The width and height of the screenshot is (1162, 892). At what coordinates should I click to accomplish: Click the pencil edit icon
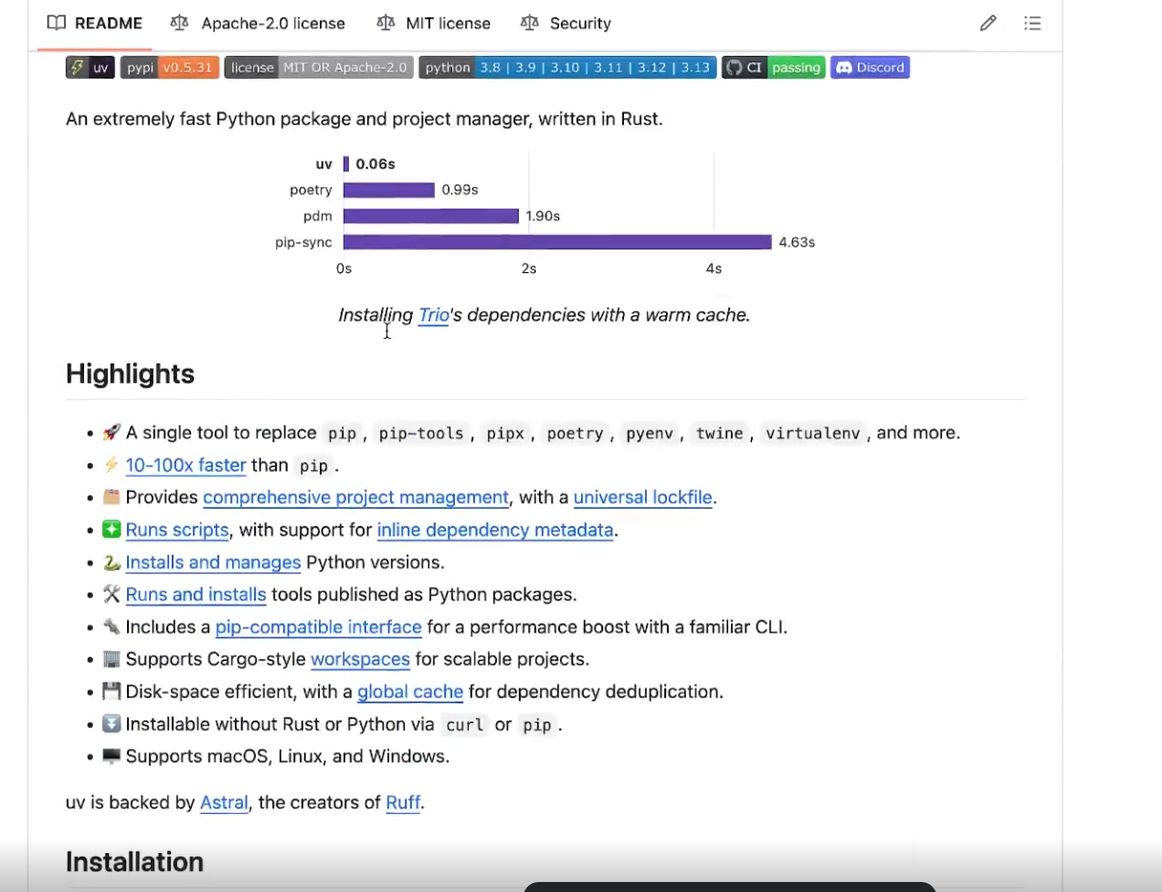987,23
